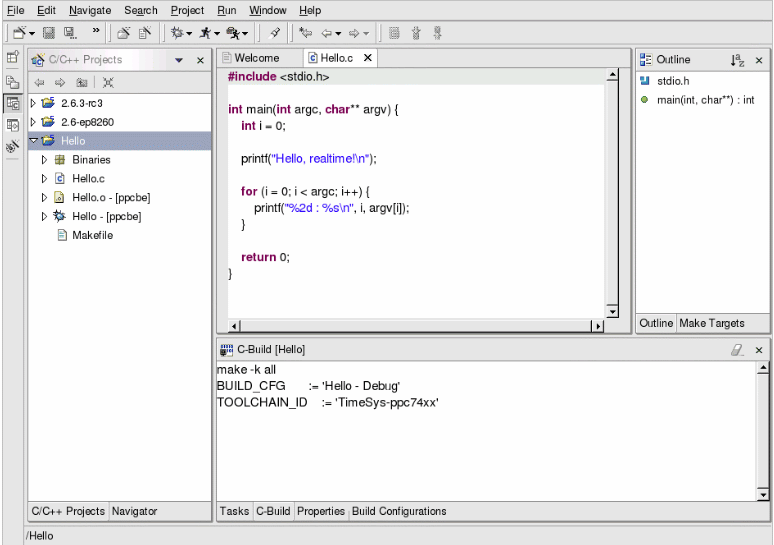Click the greyed-out Save icon
The image size is (774, 545).
[x=48, y=33]
